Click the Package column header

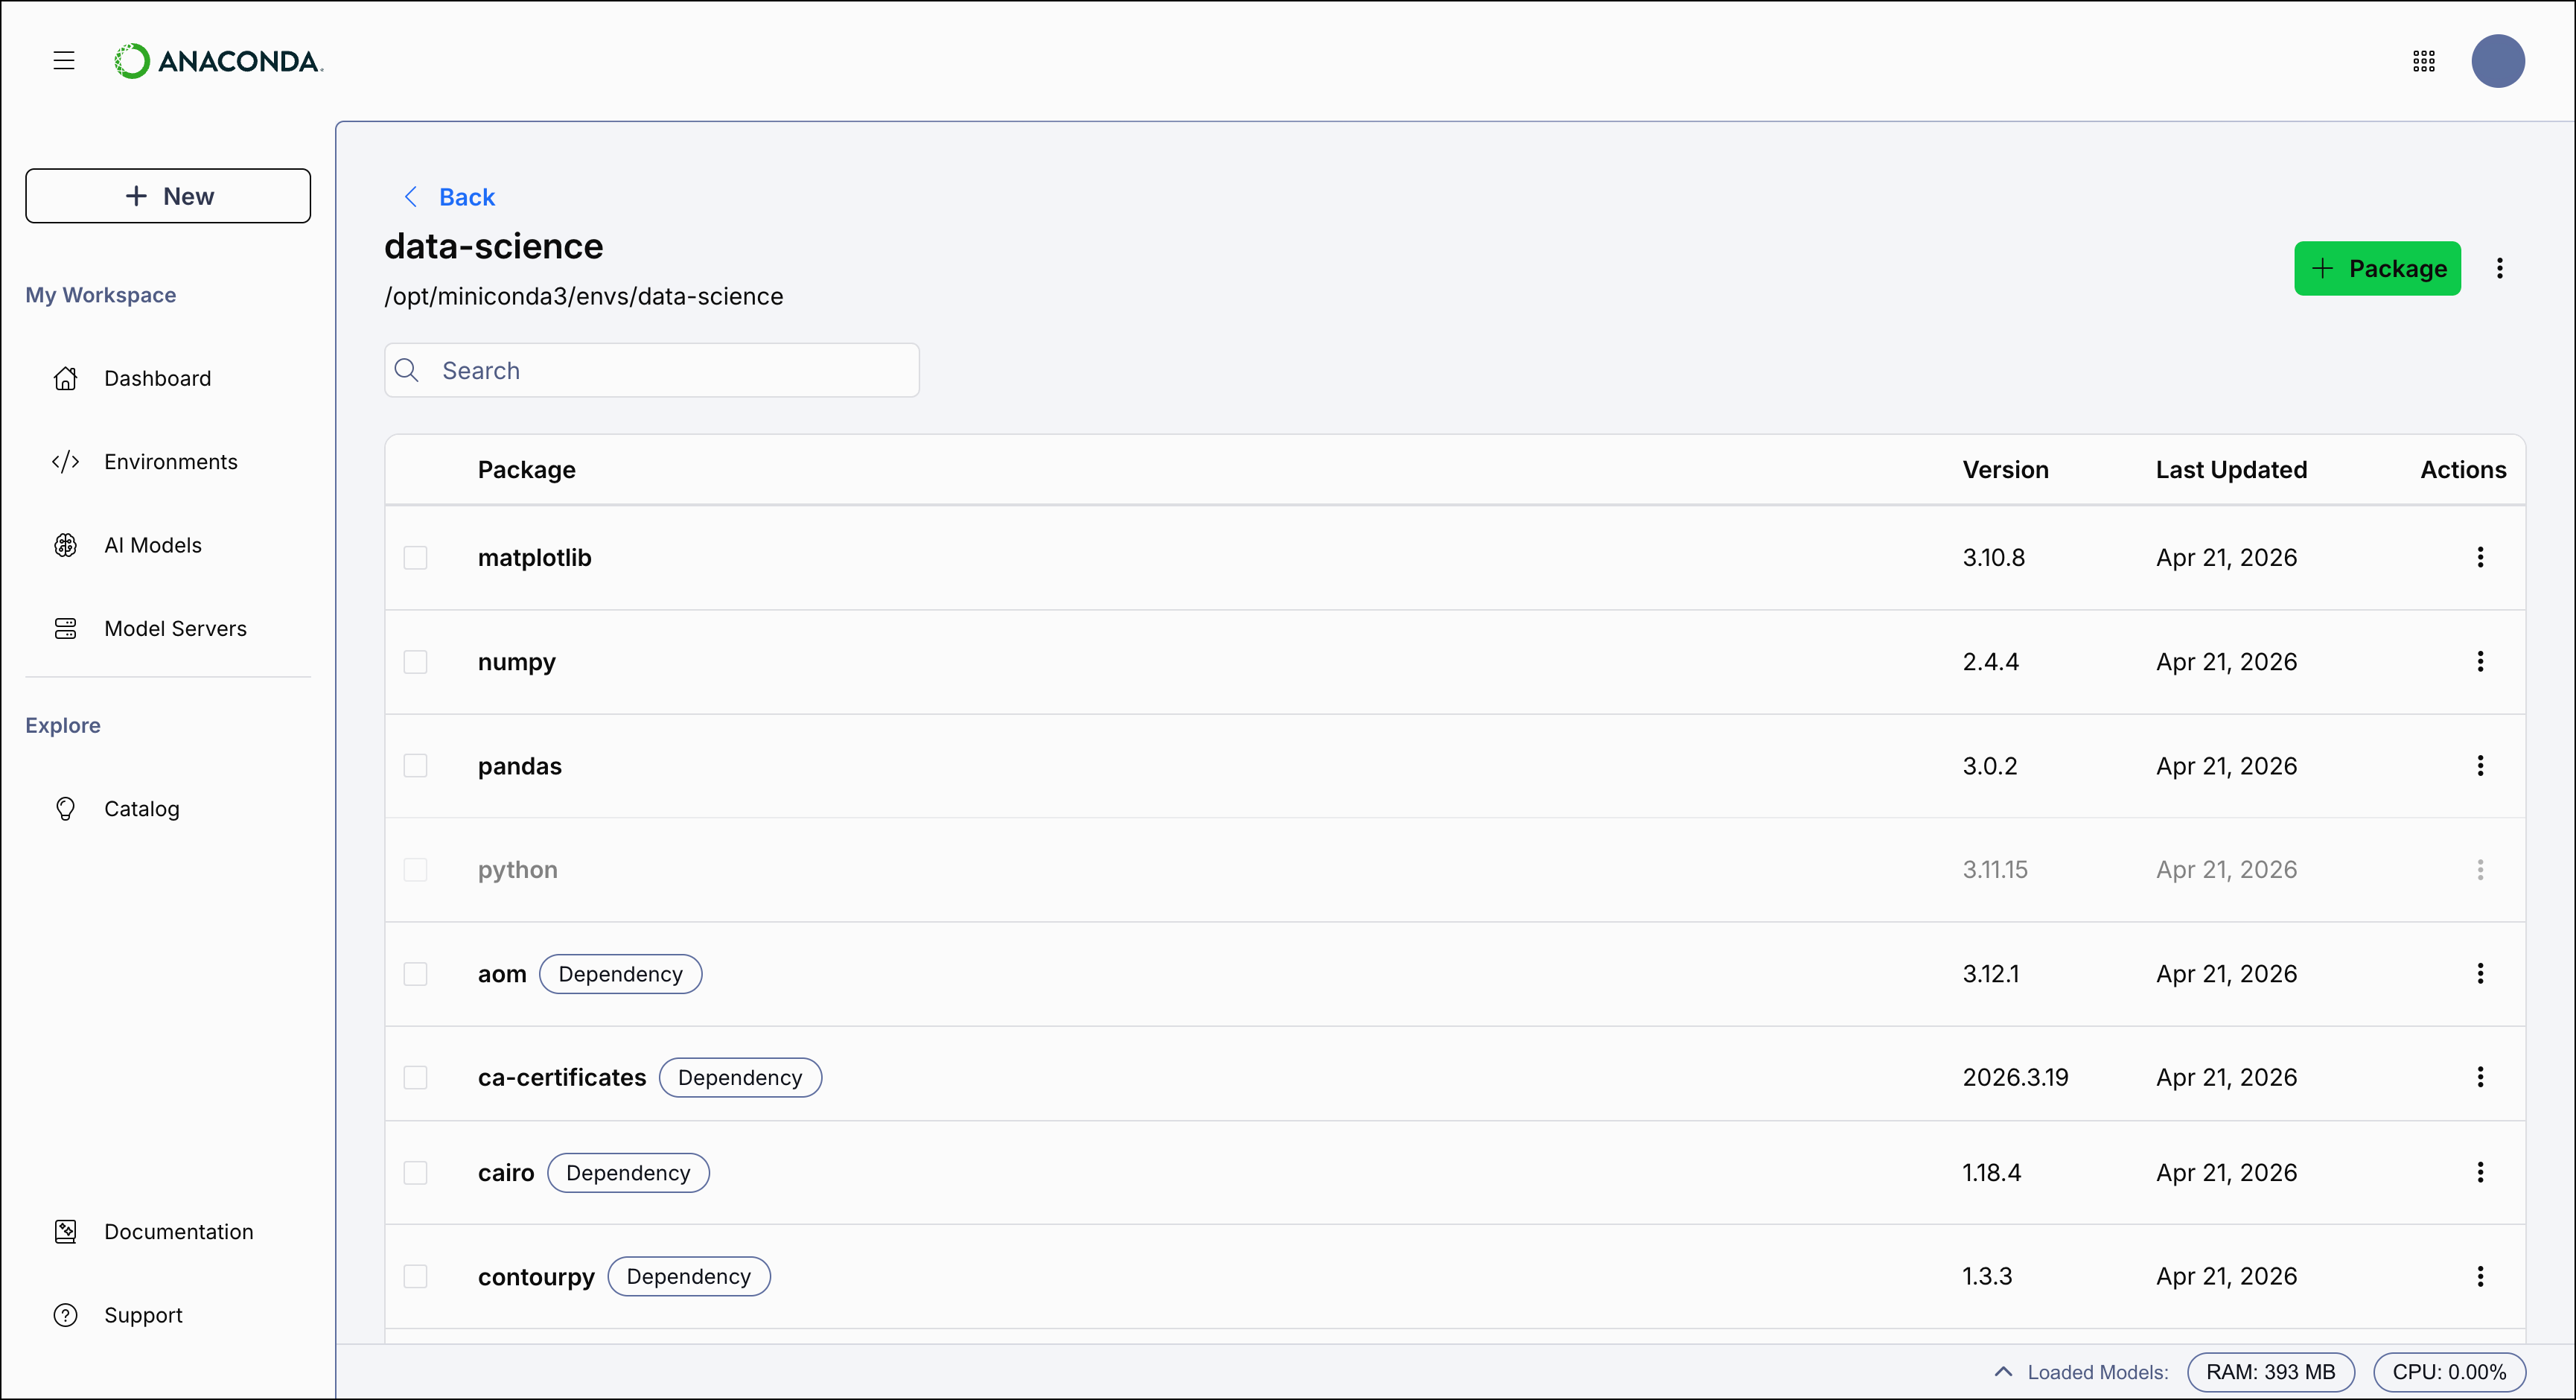[x=527, y=470]
